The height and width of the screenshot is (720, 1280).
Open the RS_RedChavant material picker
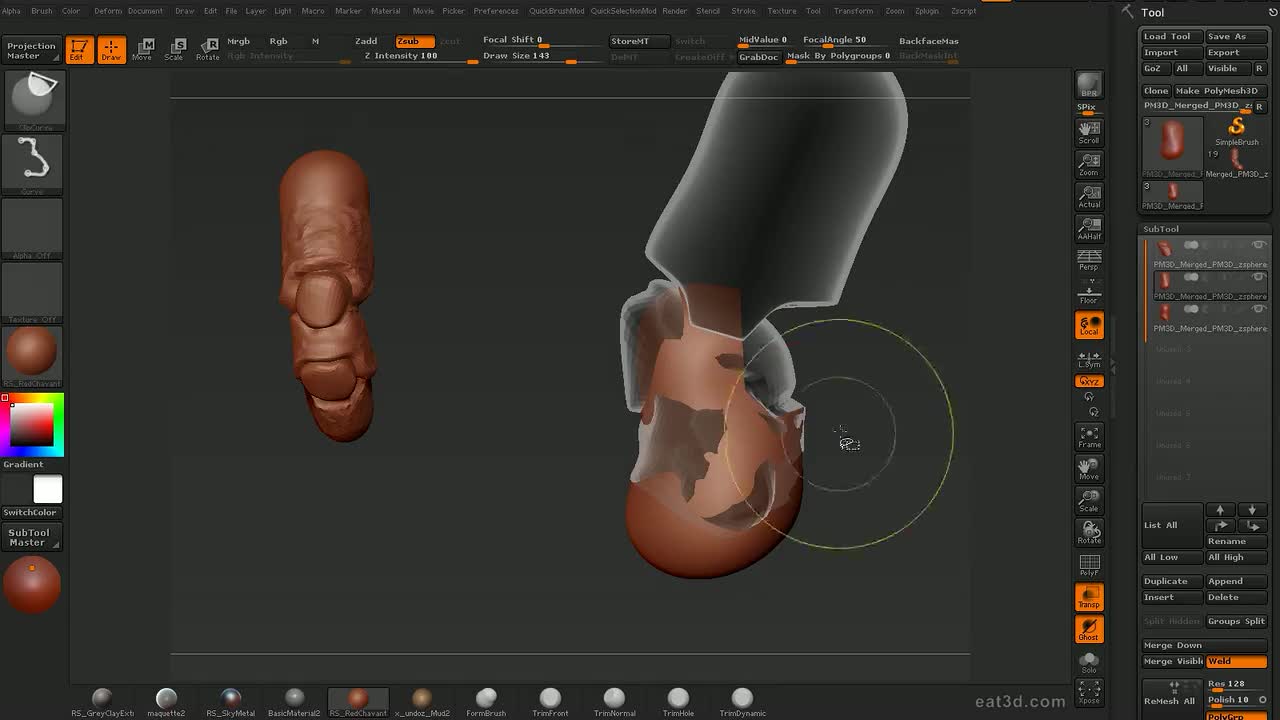pos(33,356)
